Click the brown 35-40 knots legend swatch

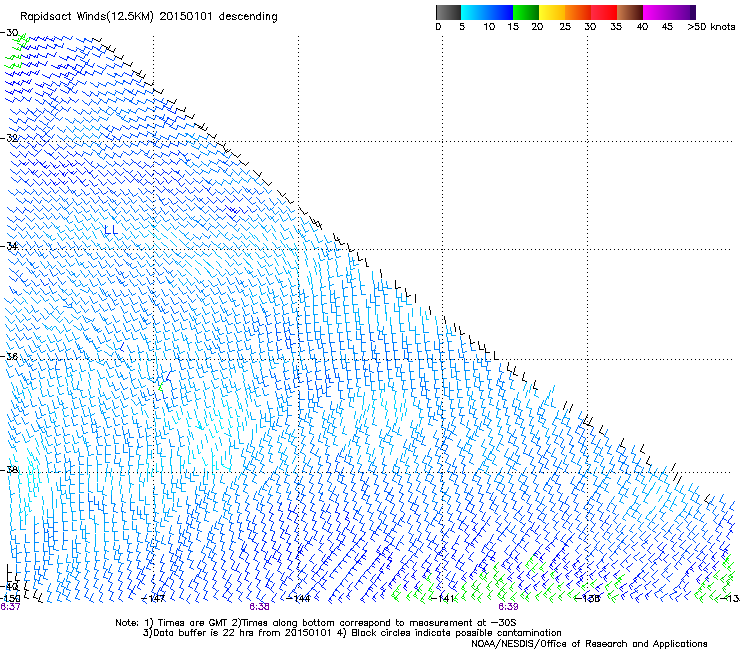coord(630,12)
